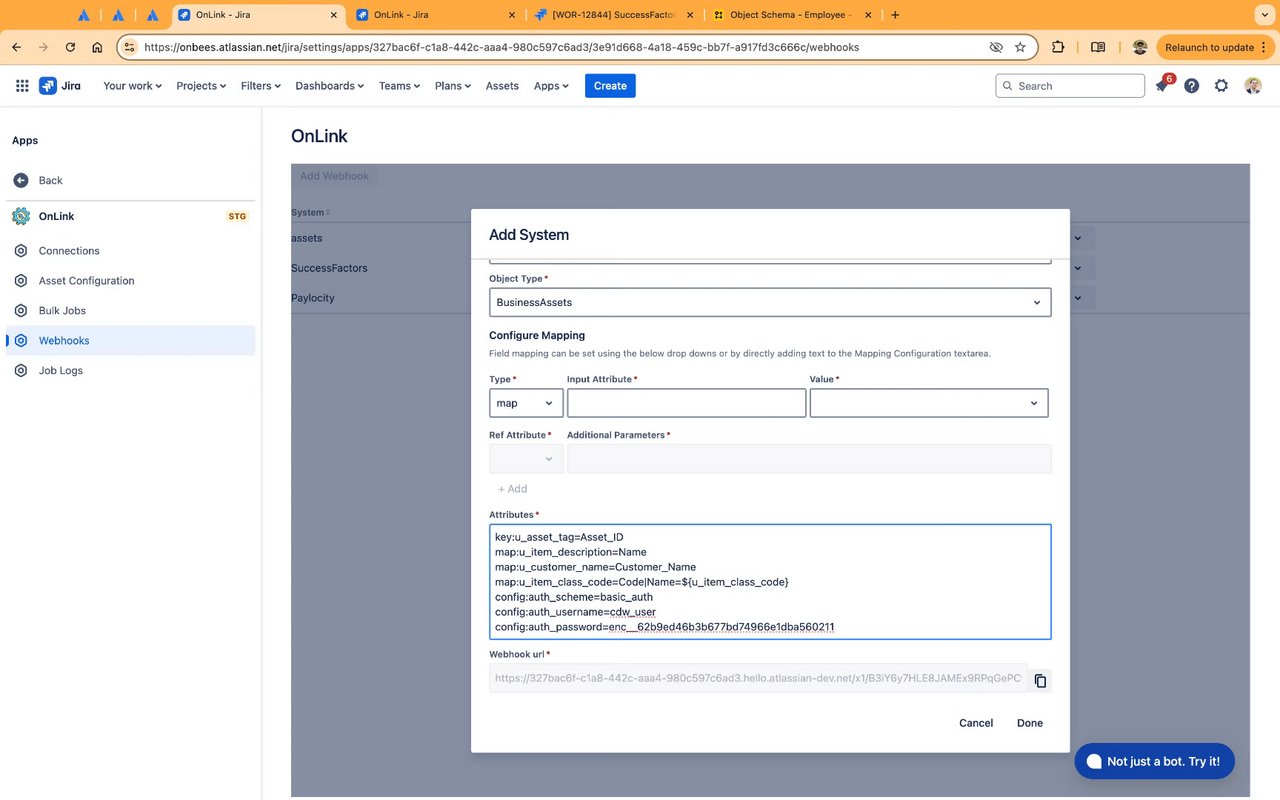Click the Bulk Jobs sidebar icon
The image size is (1280, 800).
tap(21, 311)
